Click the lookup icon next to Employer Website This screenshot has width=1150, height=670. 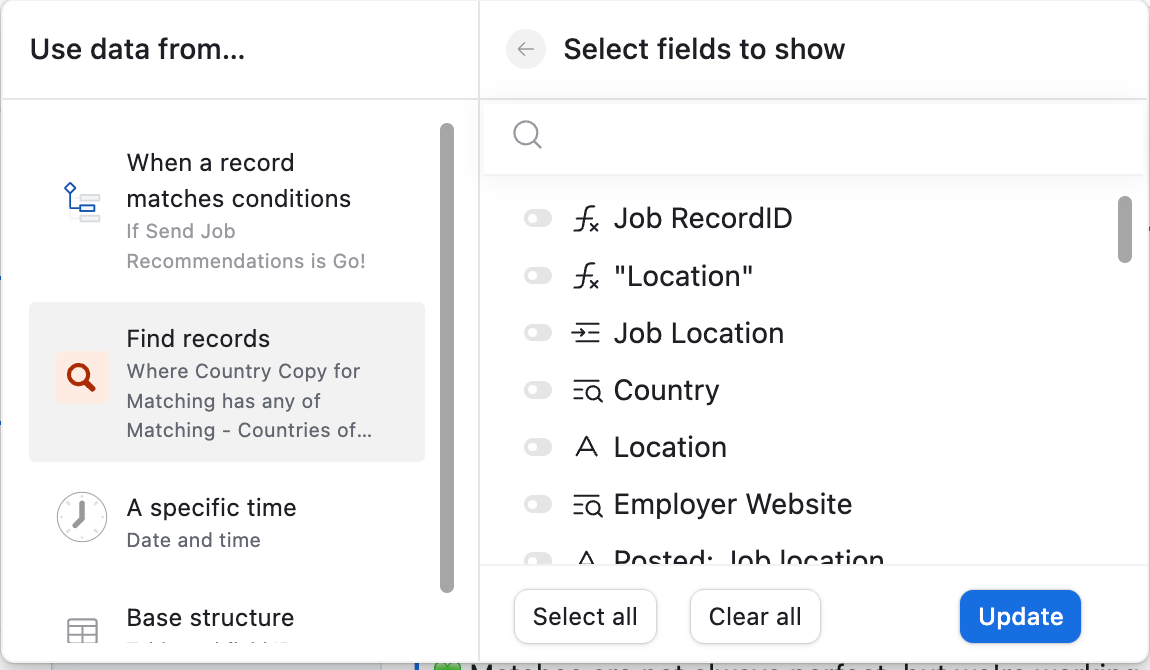click(587, 505)
